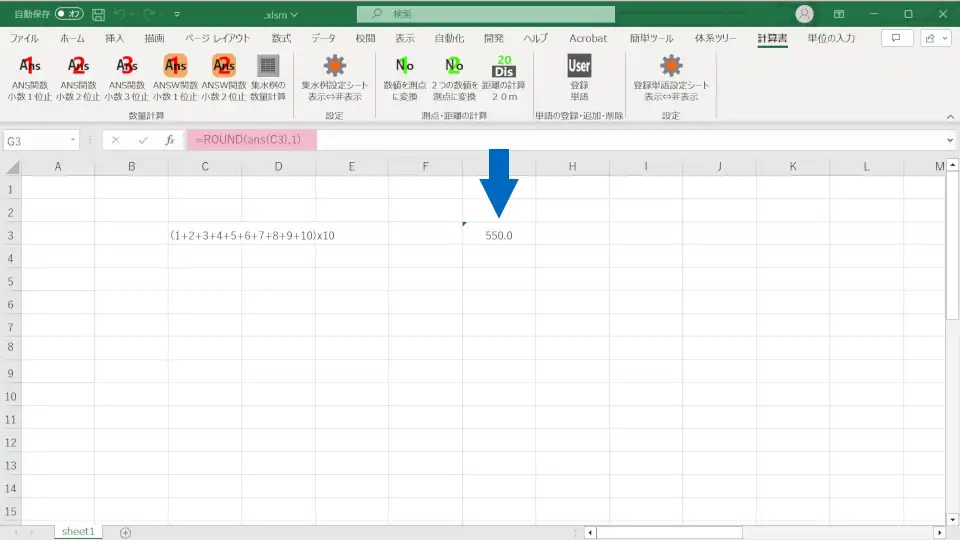Toggle the 自動保存 switch
The height and width of the screenshot is (540, 960).
coord(70,14)
